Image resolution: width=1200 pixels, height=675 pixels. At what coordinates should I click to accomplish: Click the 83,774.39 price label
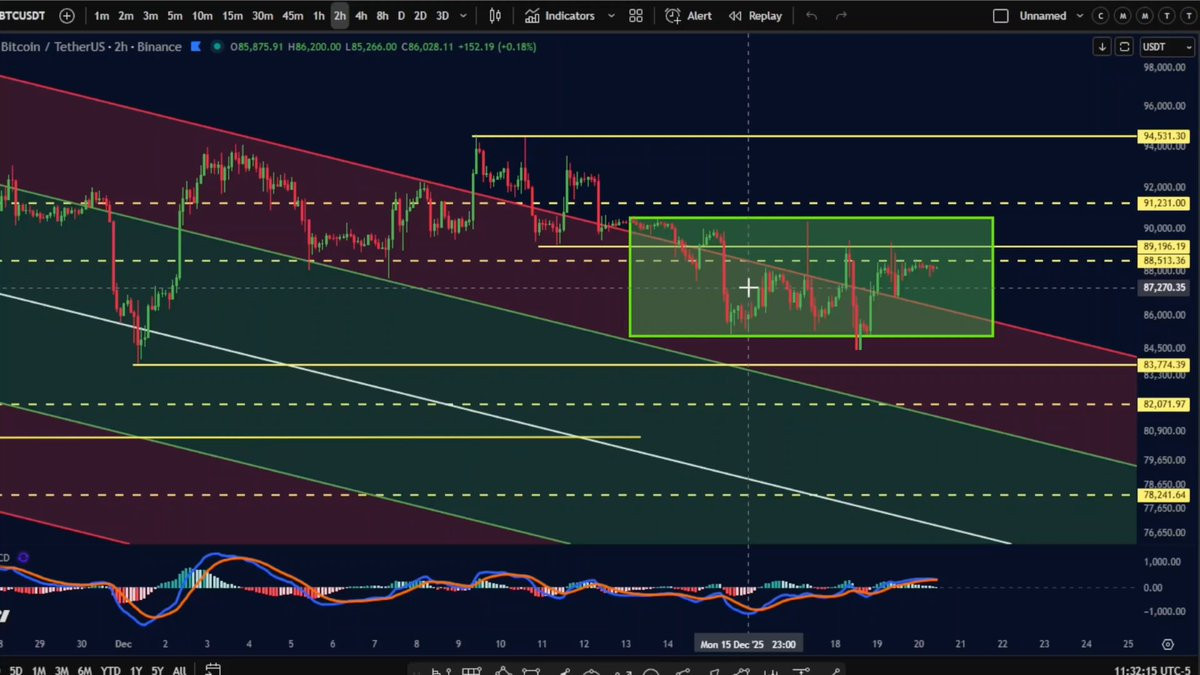(1166, 365)
